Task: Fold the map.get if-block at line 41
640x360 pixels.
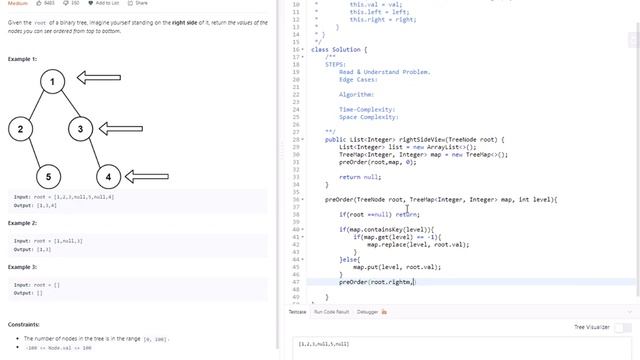Action: [302, 237]
